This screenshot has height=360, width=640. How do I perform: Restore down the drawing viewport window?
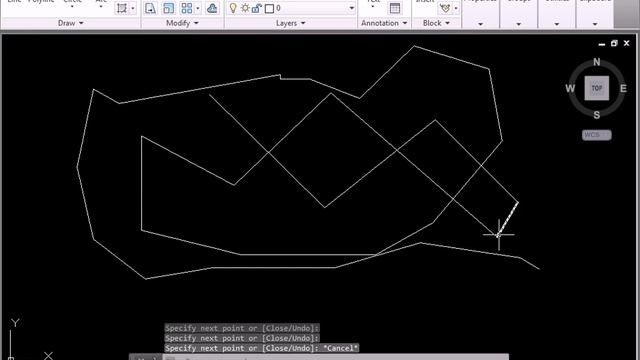pyautogui.click(x=614, y=43)
